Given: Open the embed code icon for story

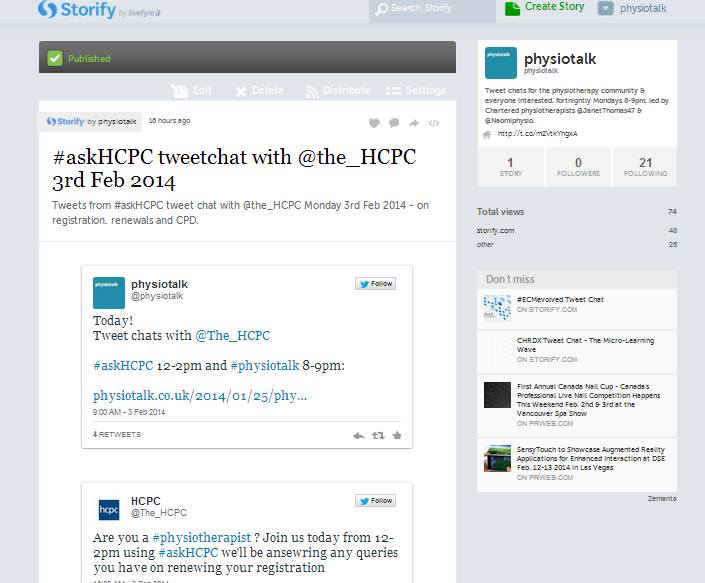Looking at the screenshot, I should [434, 123].
